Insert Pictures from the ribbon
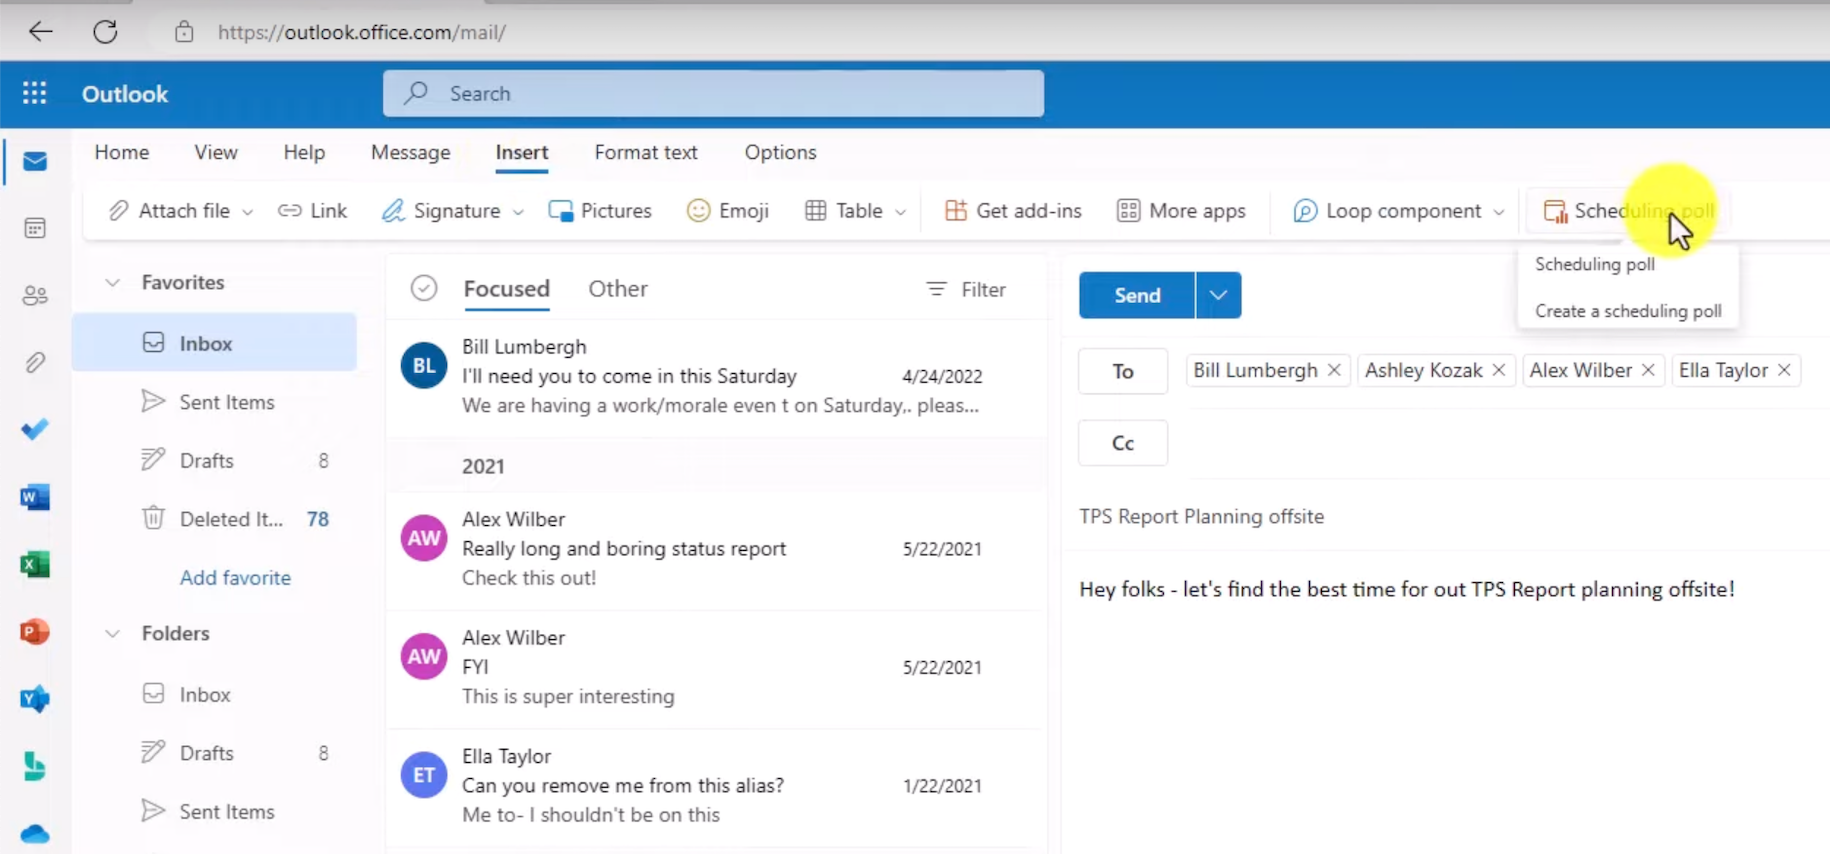 pyautogui.click(x=600, y=210)
